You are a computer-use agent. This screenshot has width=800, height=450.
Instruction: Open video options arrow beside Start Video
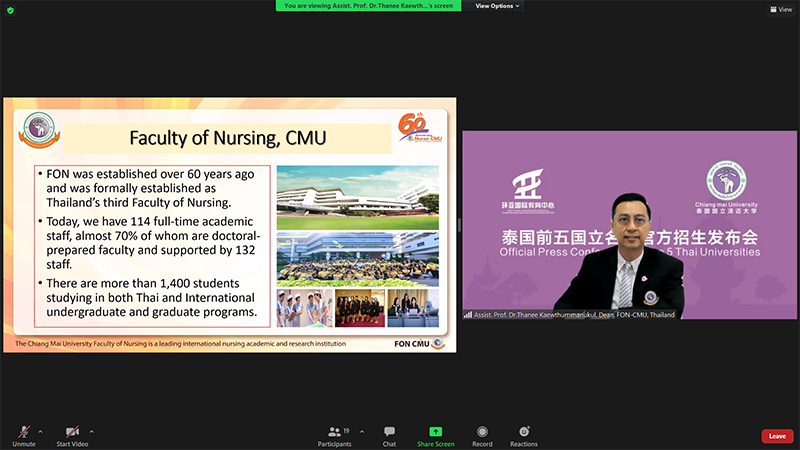pos(91,432)
